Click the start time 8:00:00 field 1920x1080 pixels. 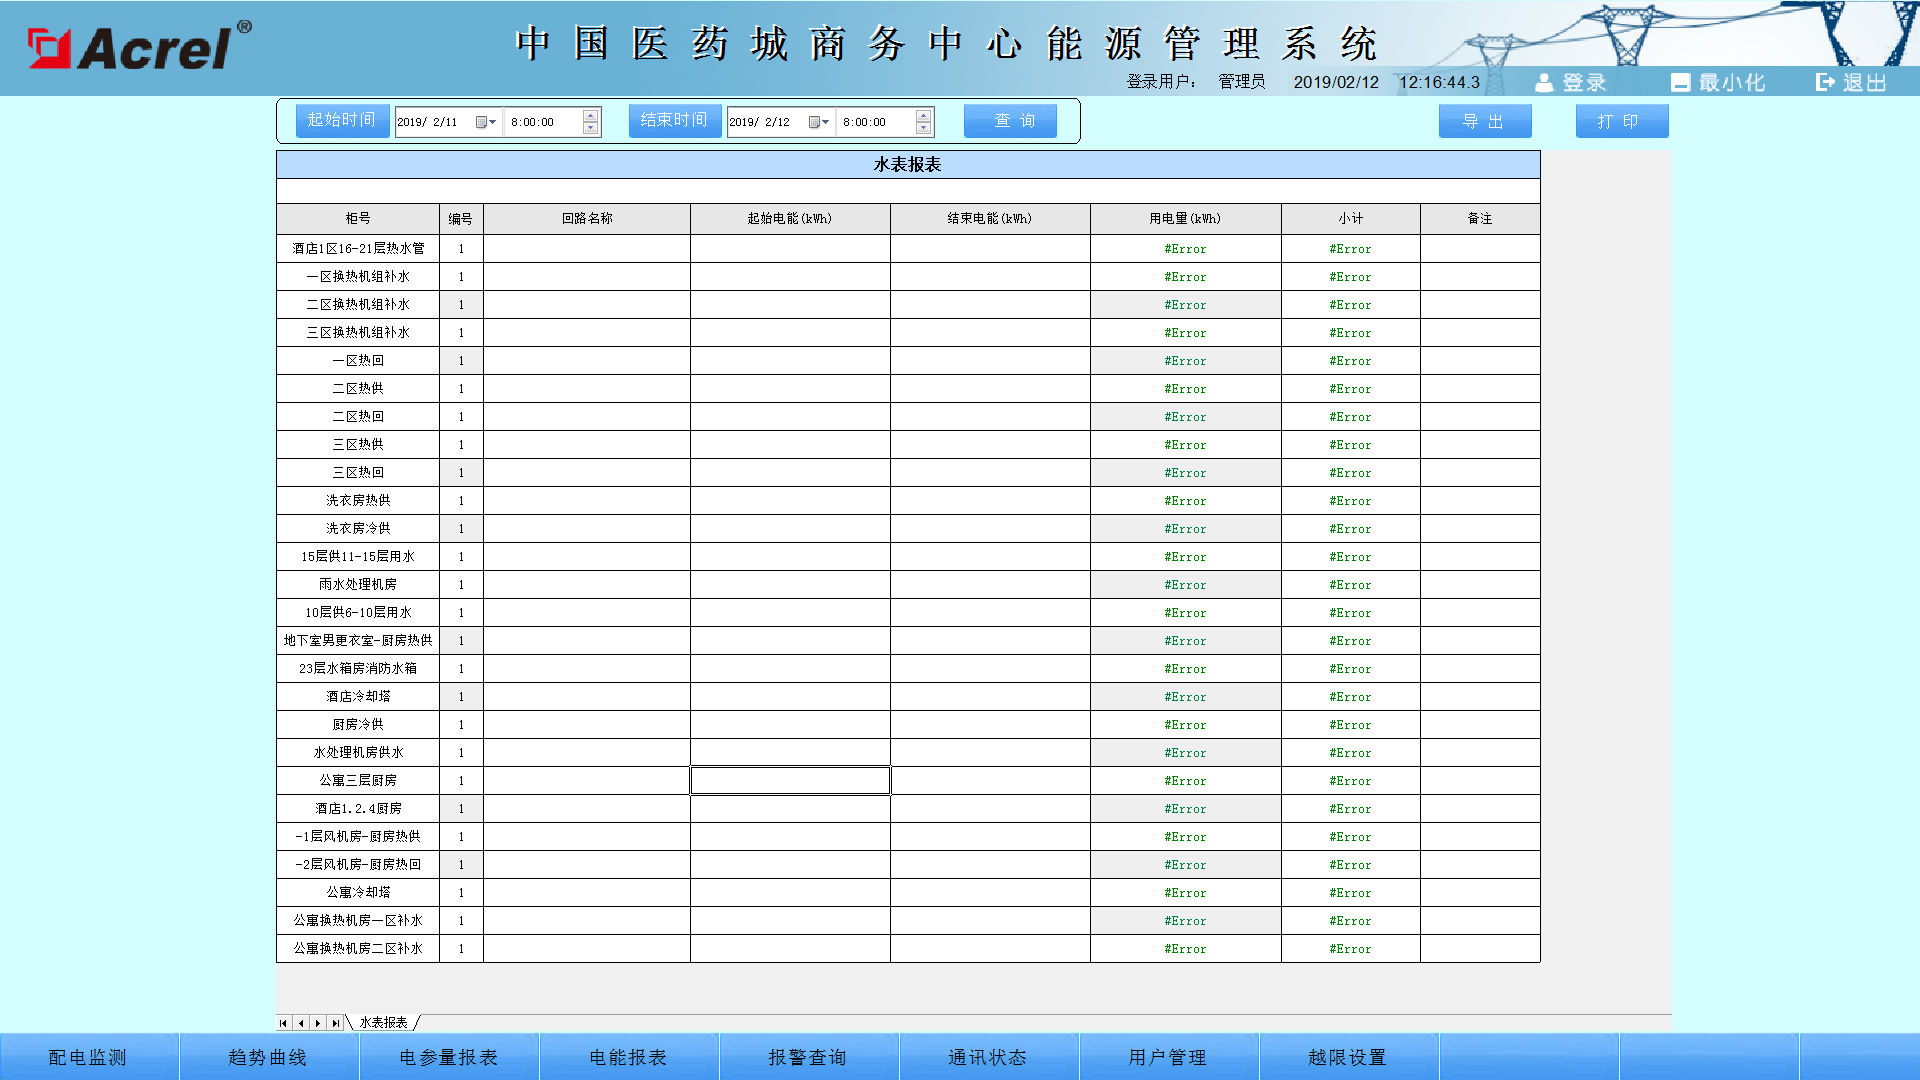coord(540,122)
